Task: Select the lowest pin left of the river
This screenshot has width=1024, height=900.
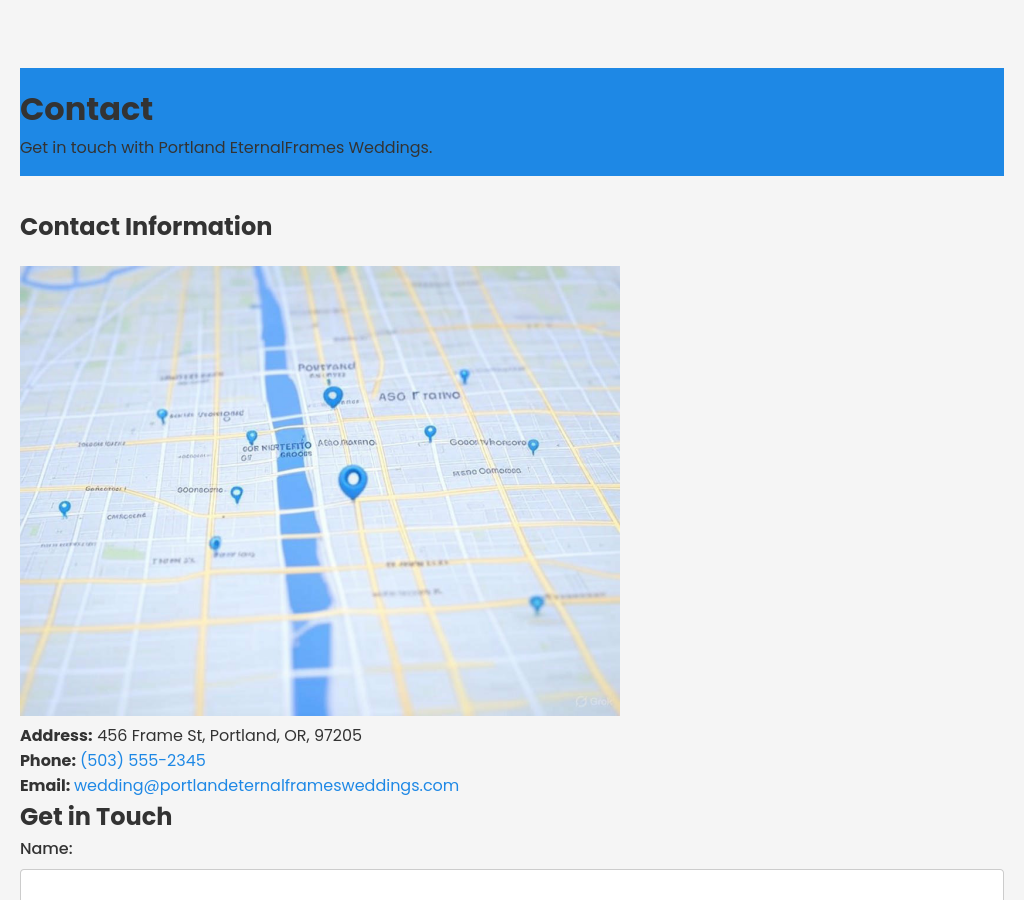Action: click(x=215, y=544)
